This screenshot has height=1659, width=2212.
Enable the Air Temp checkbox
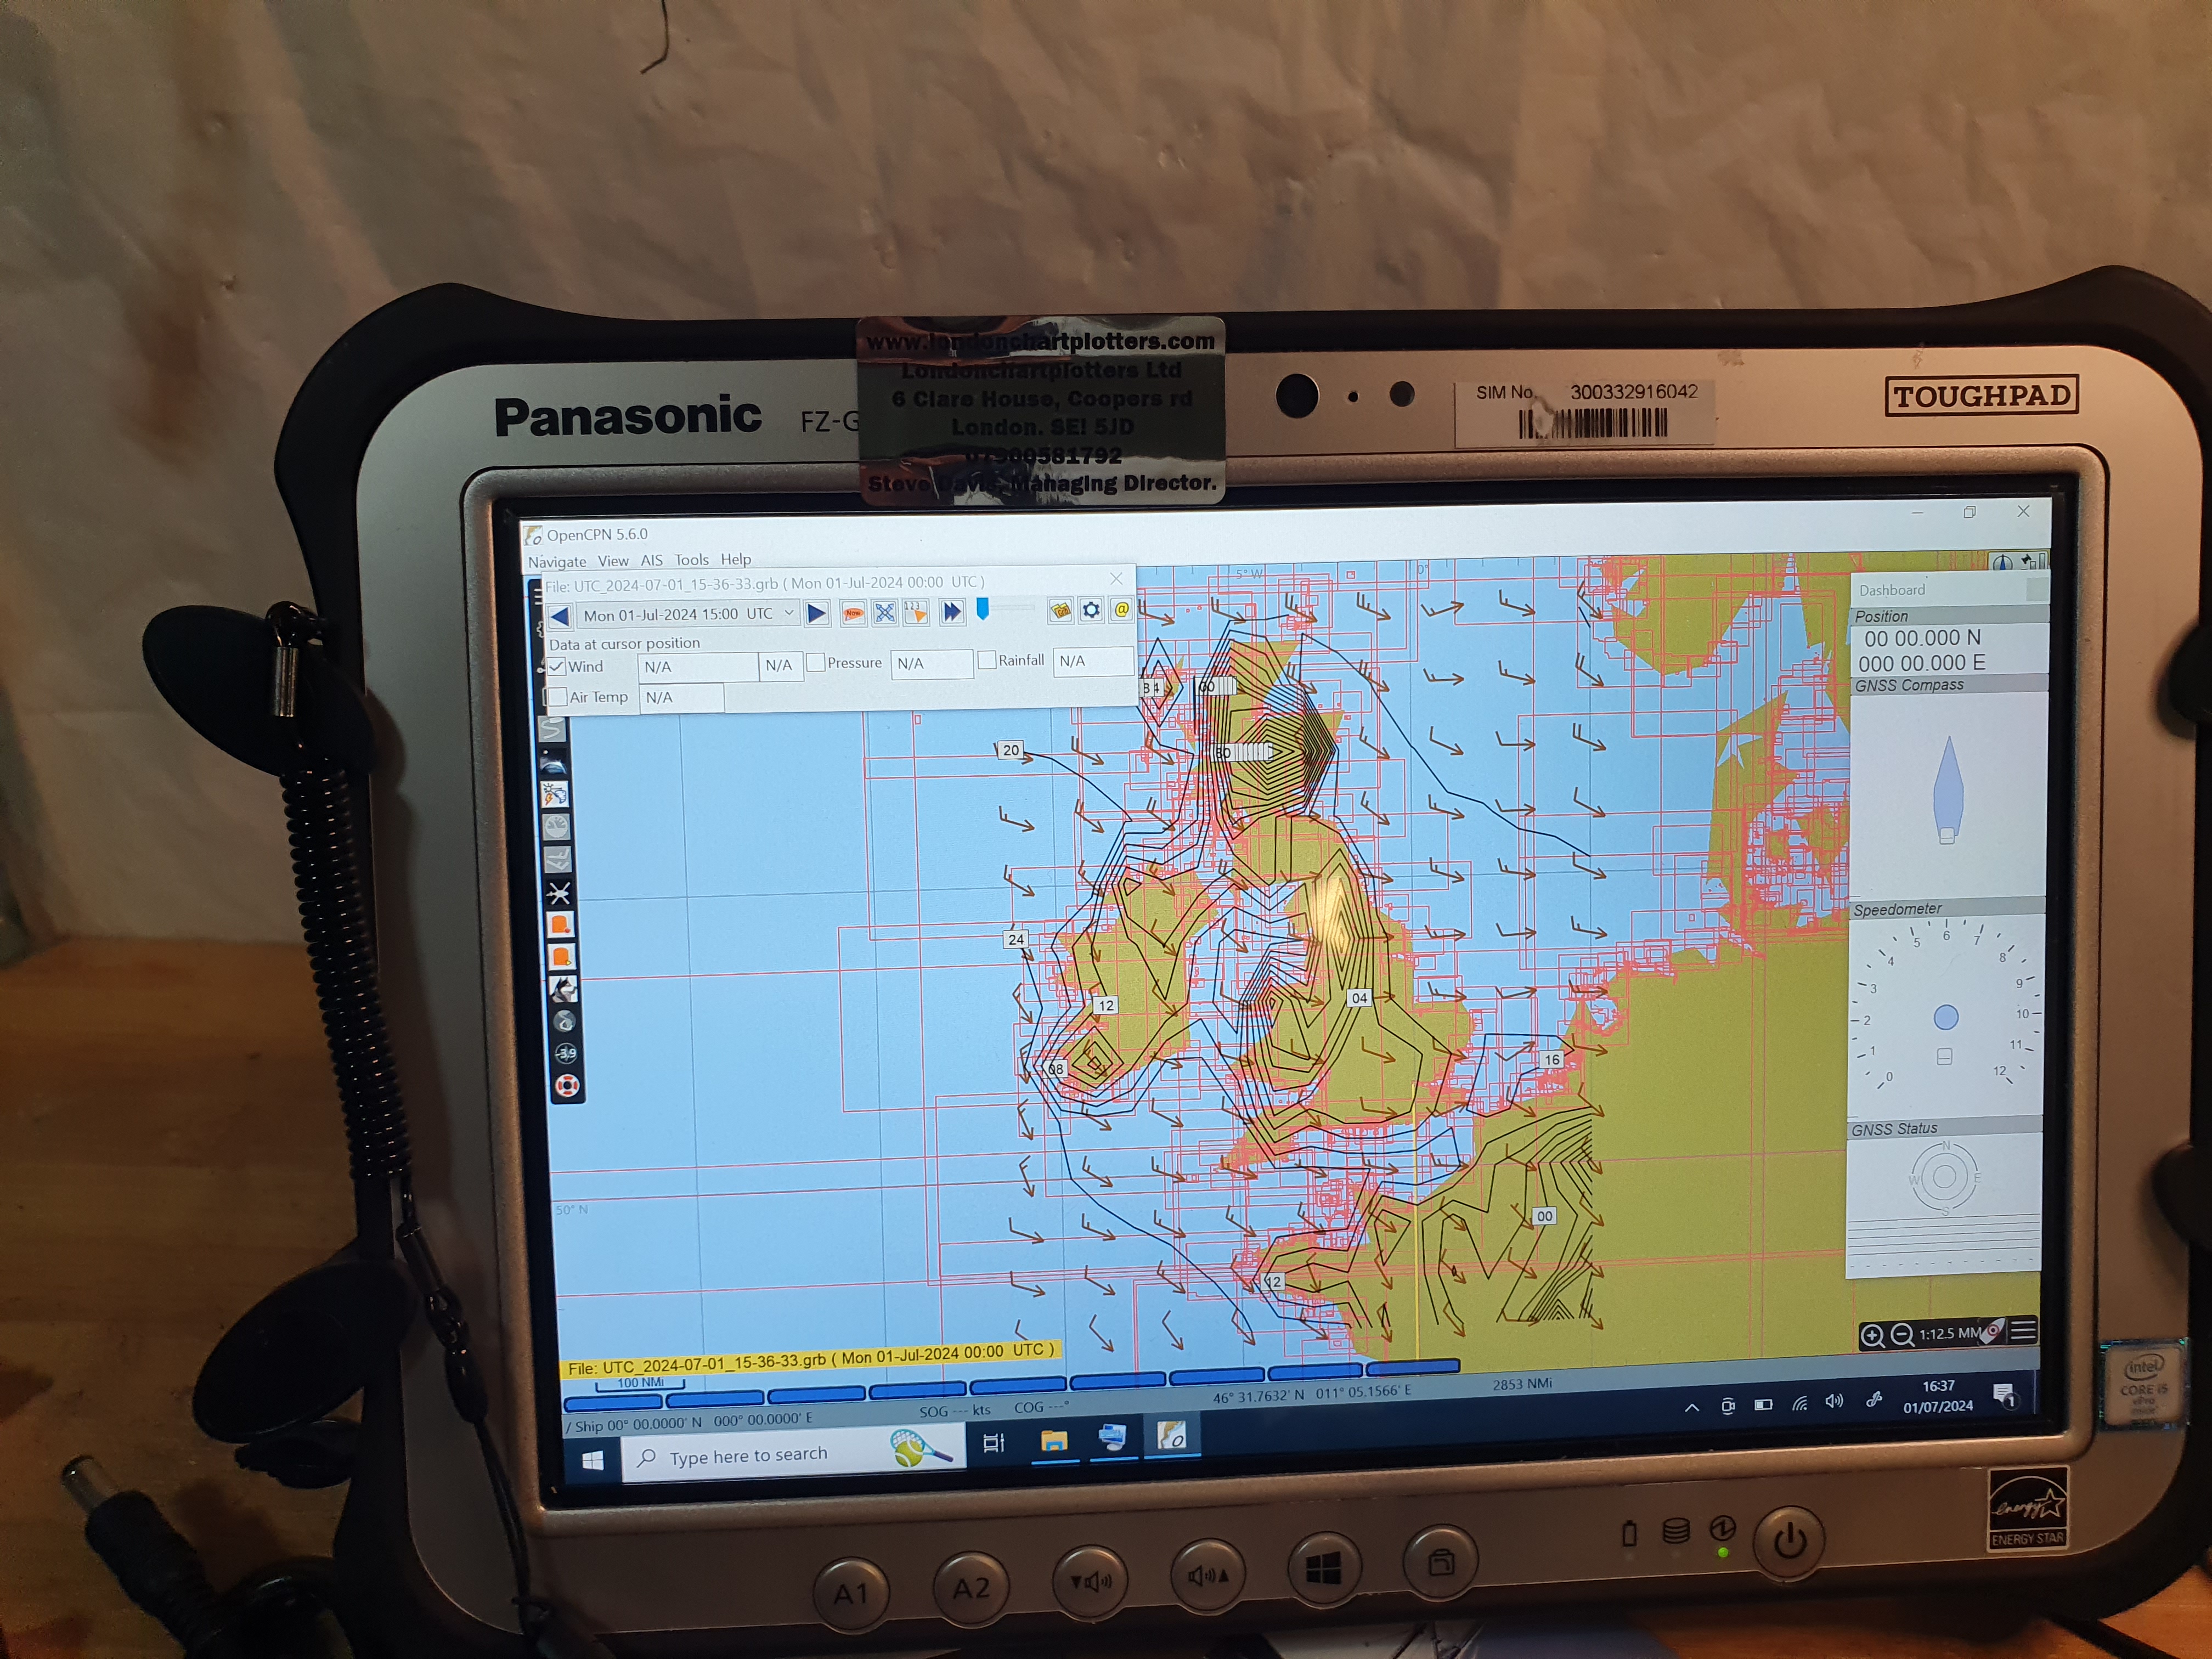(x=558, y=697)
